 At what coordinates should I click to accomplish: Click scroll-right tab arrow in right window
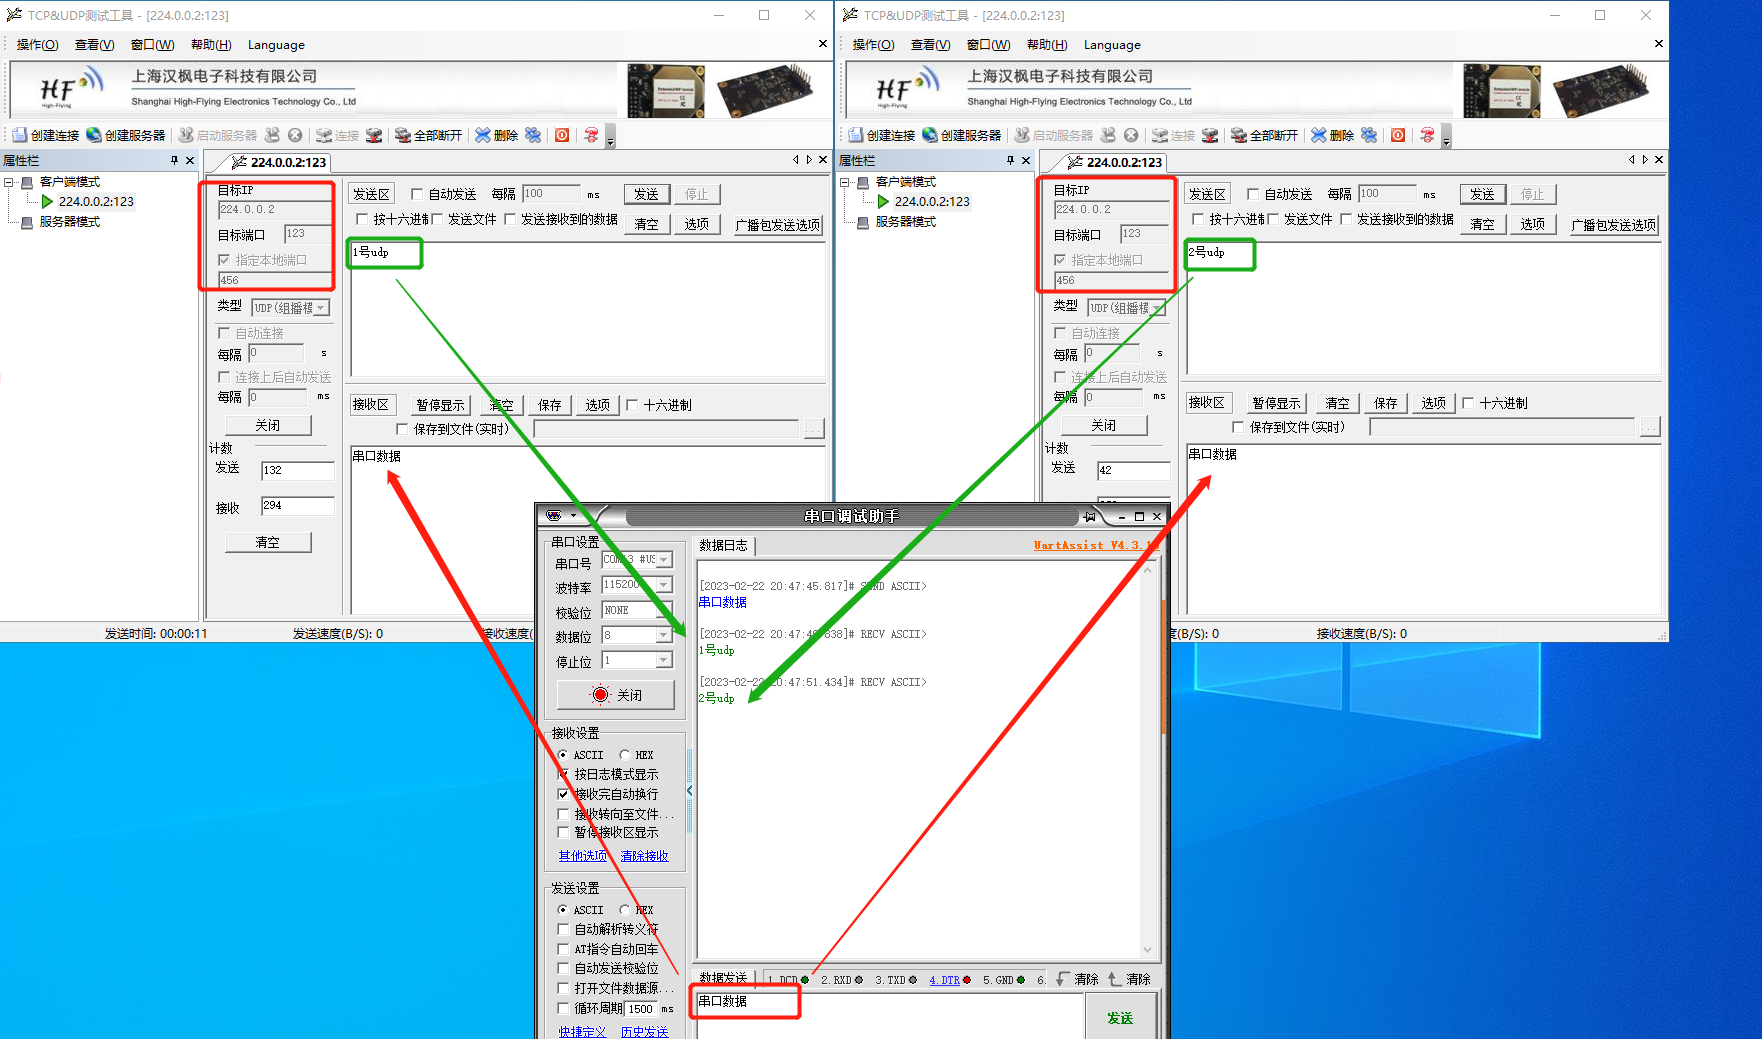[1645, 160]
